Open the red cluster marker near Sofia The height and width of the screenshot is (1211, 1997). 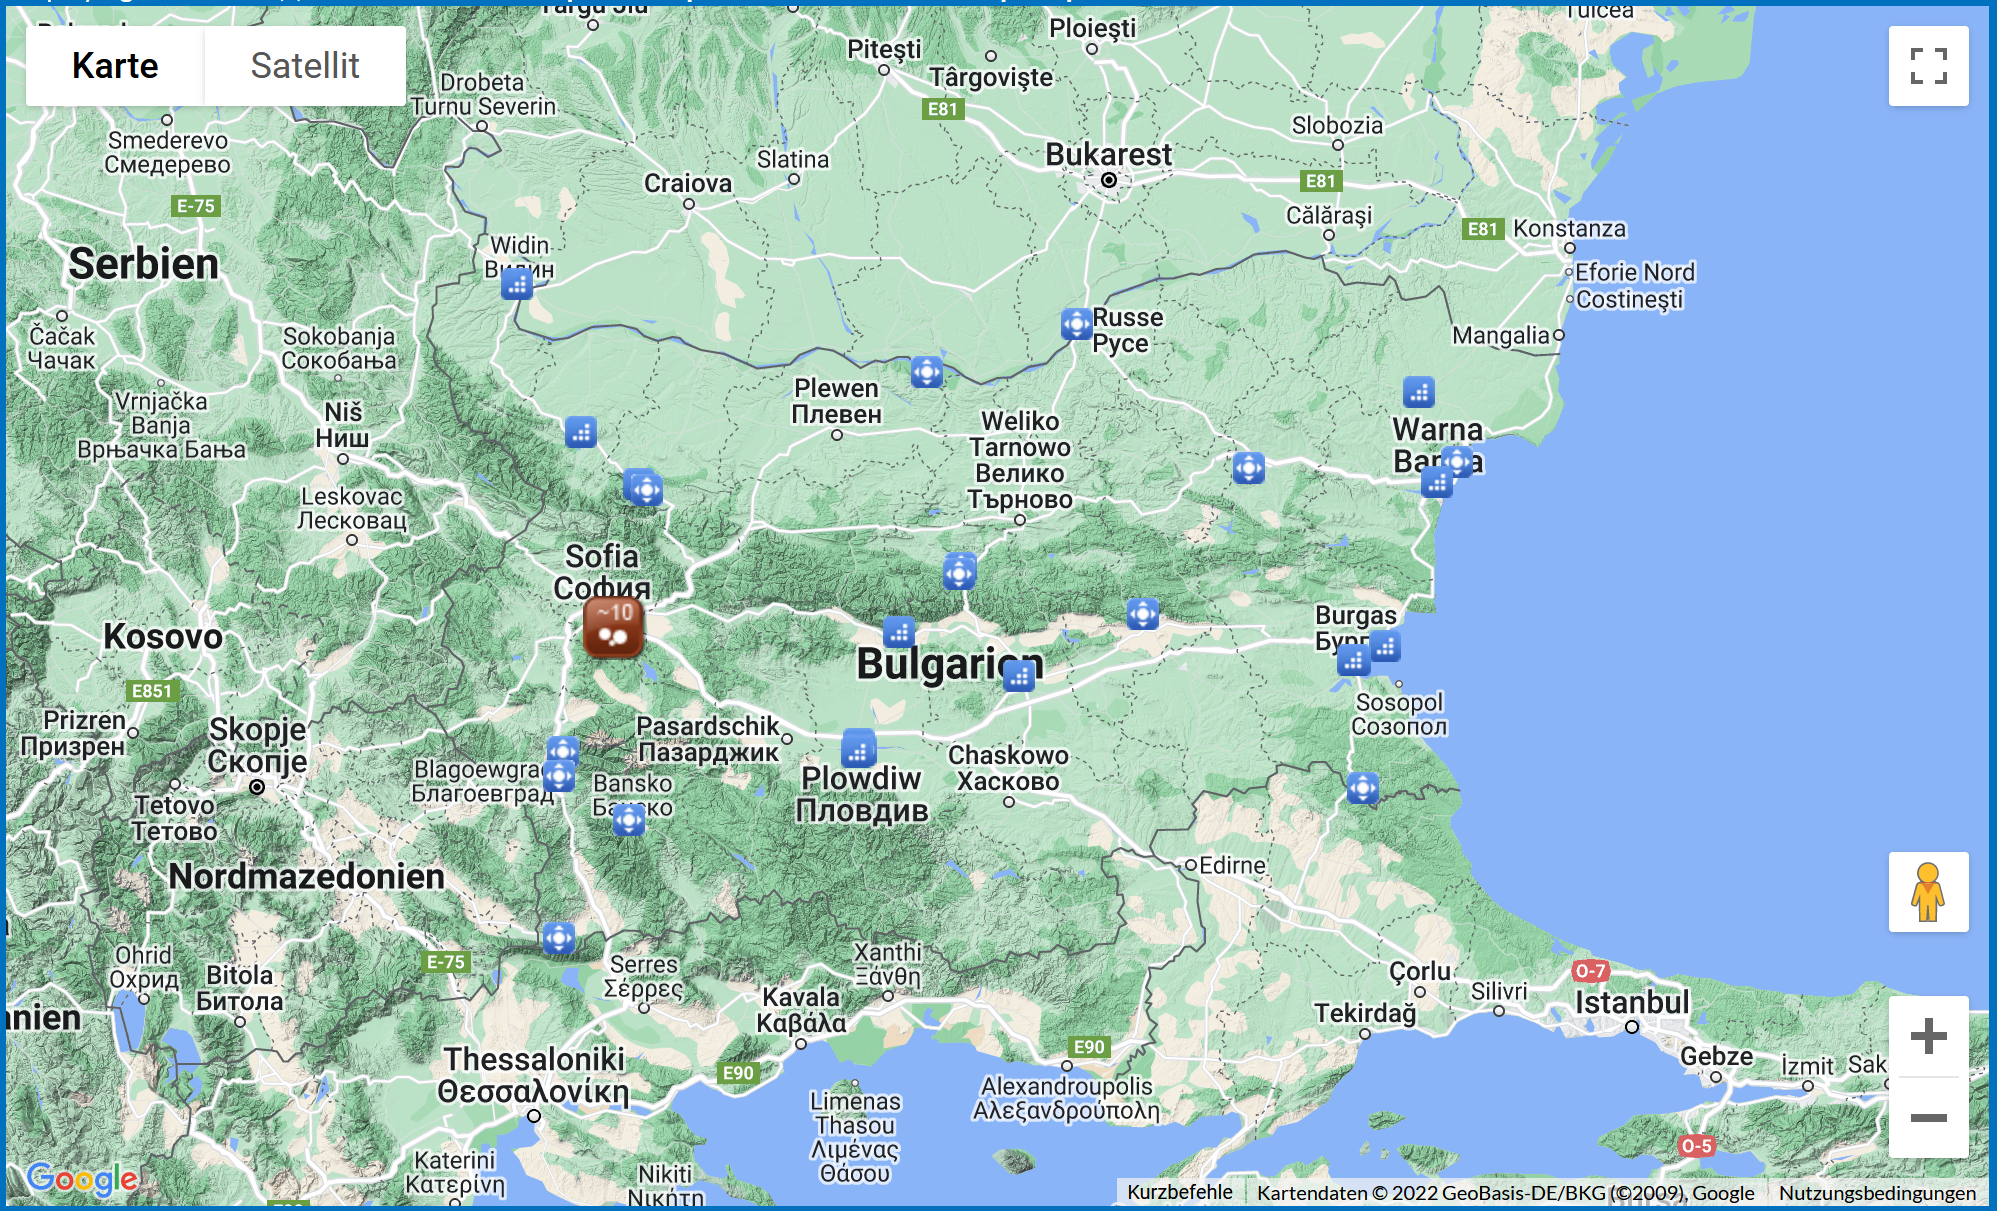pos(613,627)
